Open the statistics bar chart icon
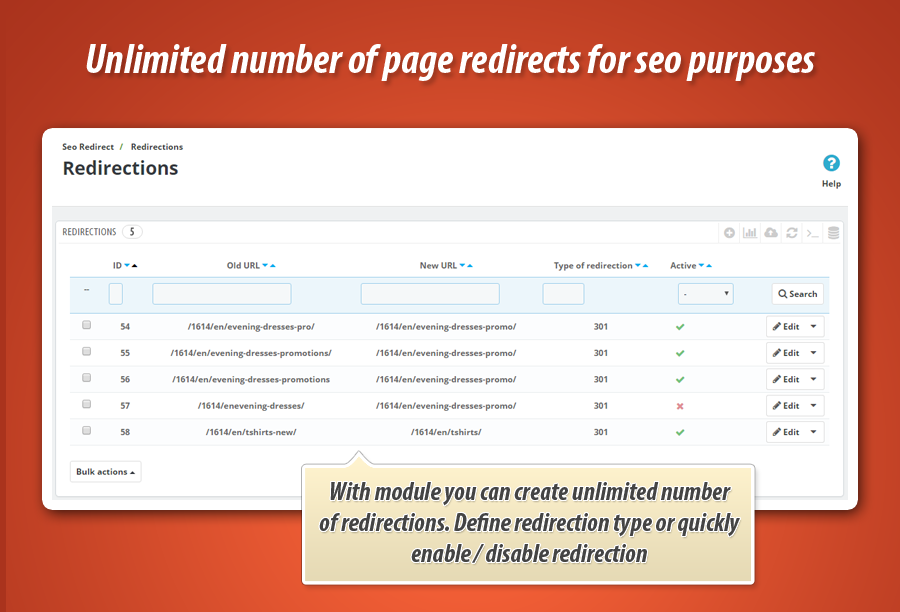 pyautogui.click(x=750, y=233)
